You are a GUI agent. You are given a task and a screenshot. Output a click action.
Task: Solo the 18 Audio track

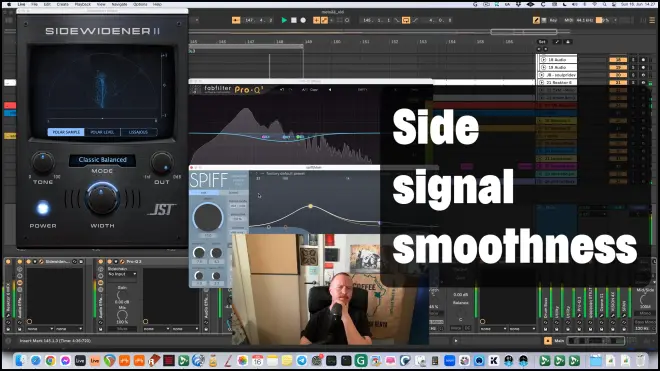pyautogui.click(x=633, y=60)
